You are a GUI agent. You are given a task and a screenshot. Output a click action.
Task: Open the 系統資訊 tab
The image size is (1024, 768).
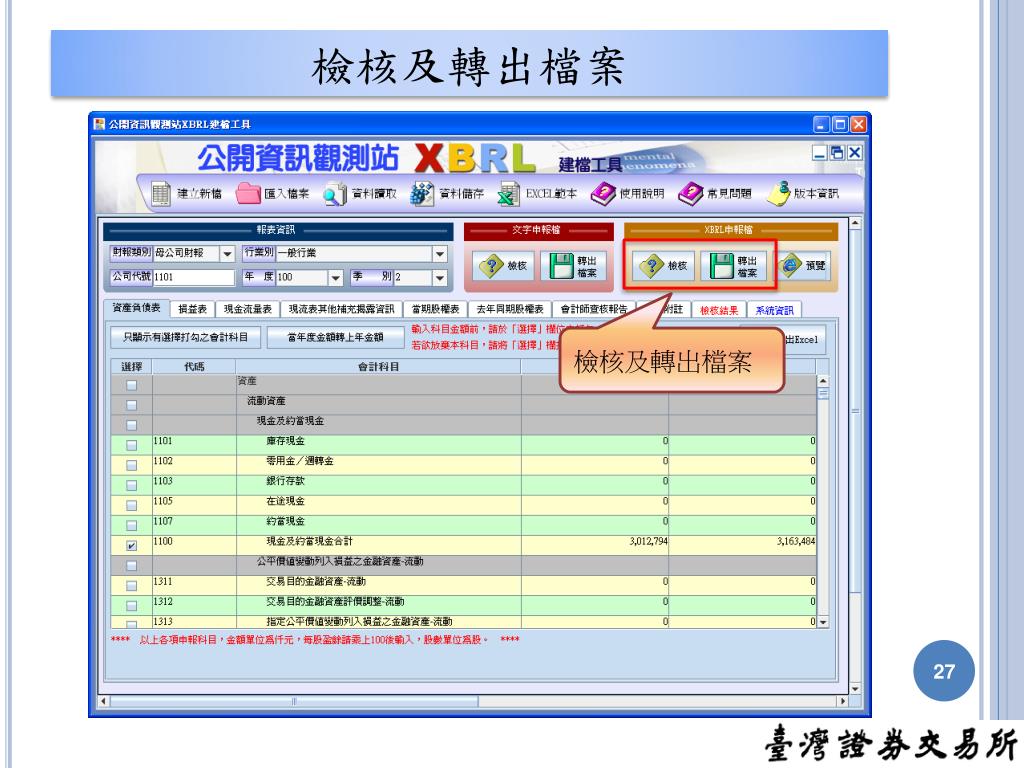[x=775, y=310]
